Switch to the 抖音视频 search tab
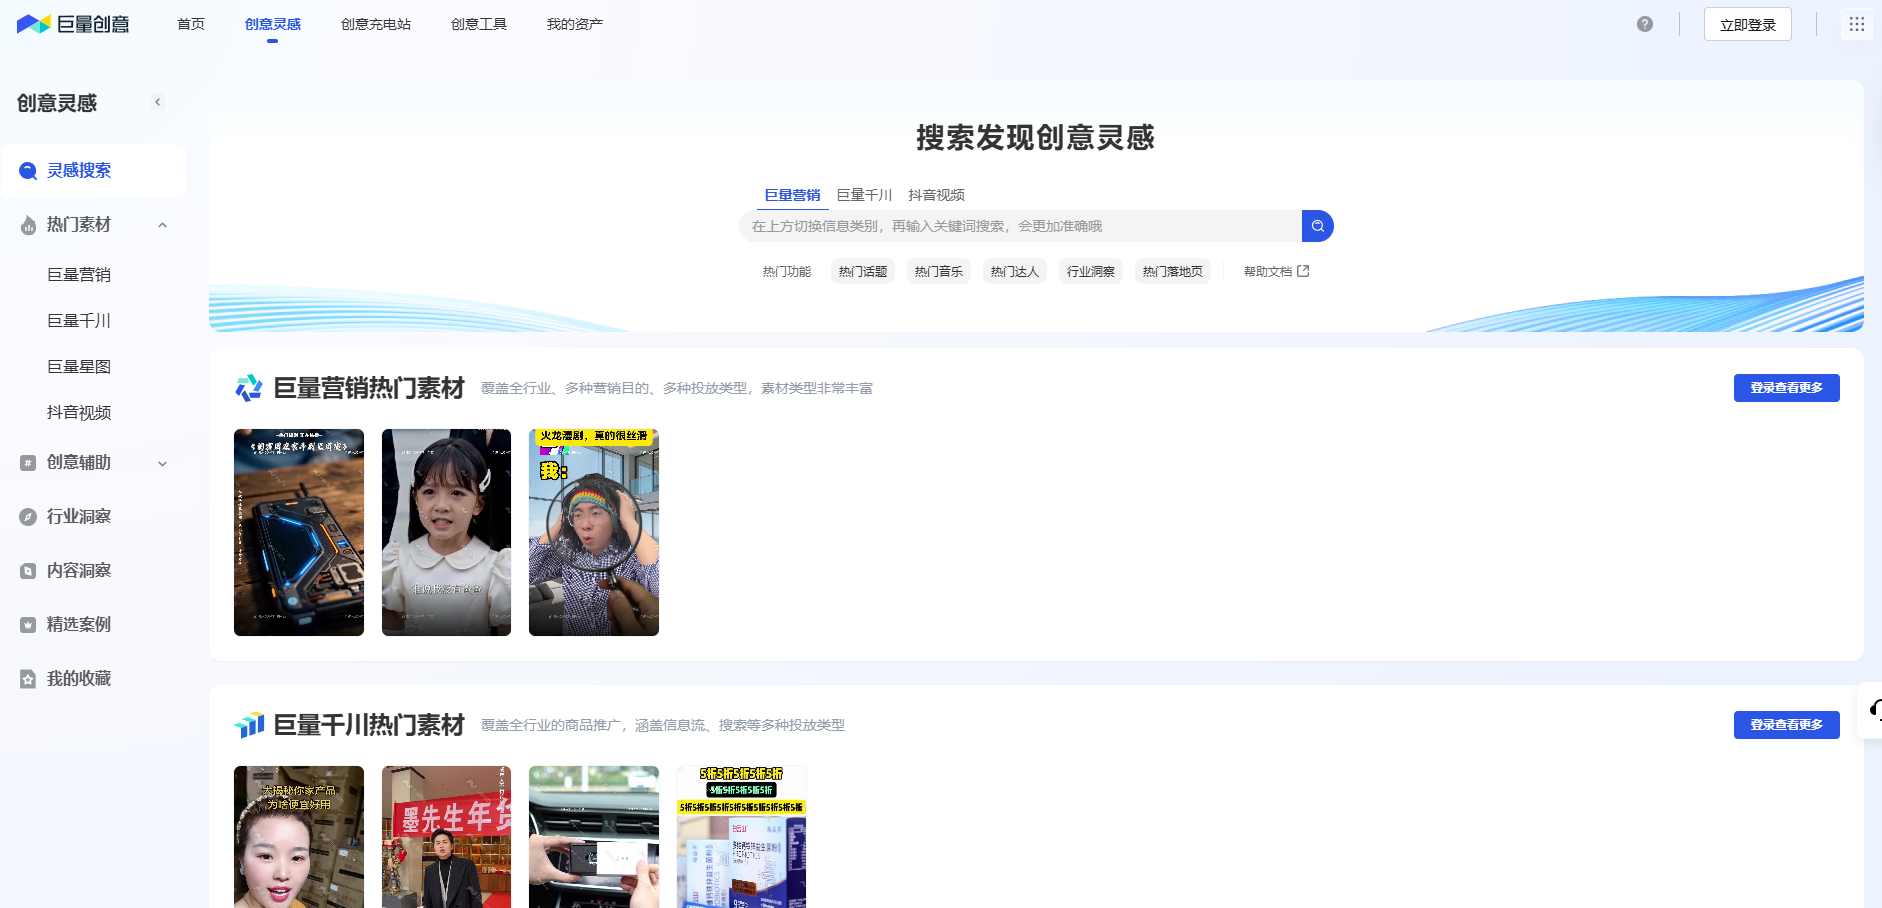 (937, 195)
